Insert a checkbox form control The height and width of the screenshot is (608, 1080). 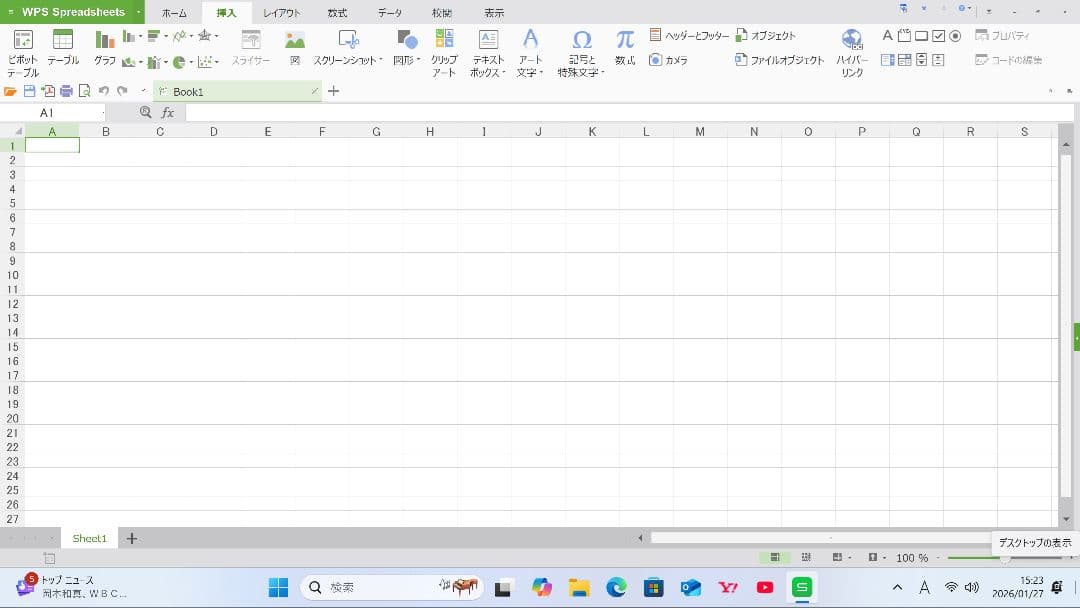coord(938,35)
